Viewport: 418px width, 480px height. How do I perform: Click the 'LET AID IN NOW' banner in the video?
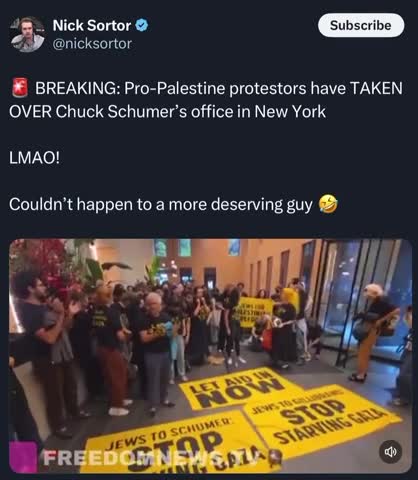pyautogui.click(x=236, y=388)
